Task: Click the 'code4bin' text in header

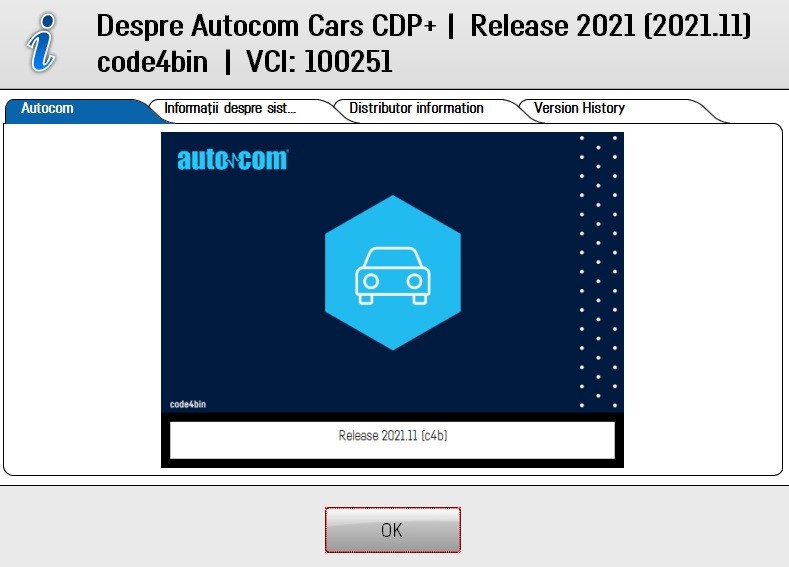Action: (152, 62)
